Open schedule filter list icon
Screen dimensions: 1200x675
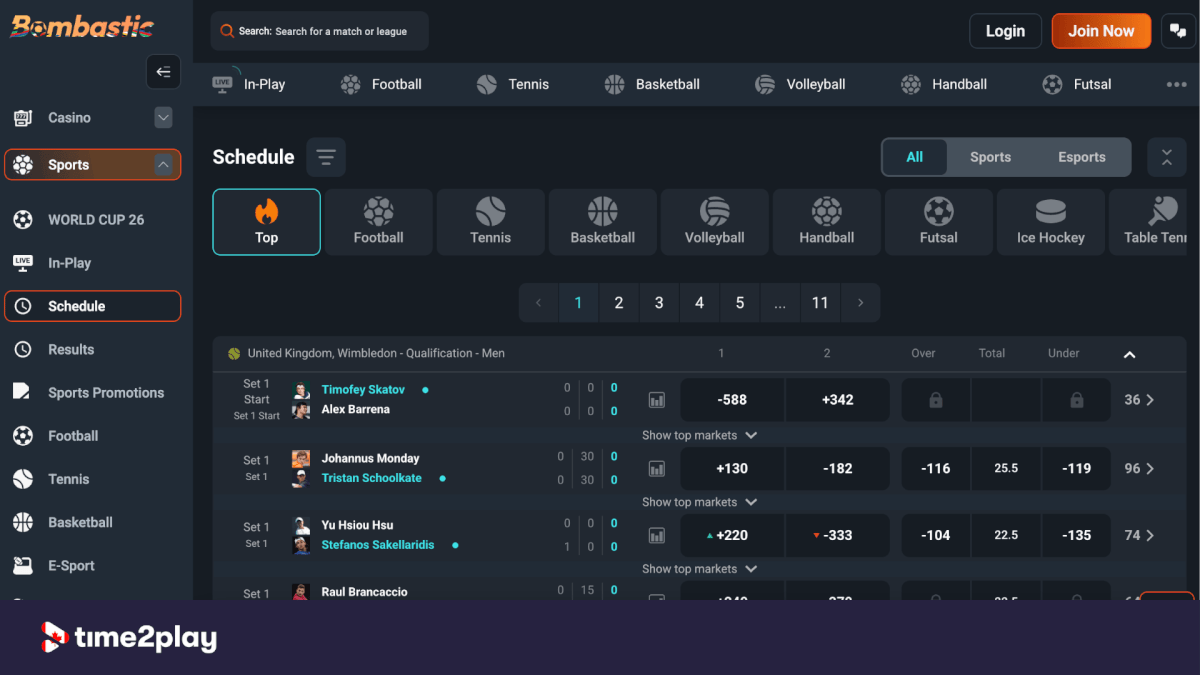(326, 157)
